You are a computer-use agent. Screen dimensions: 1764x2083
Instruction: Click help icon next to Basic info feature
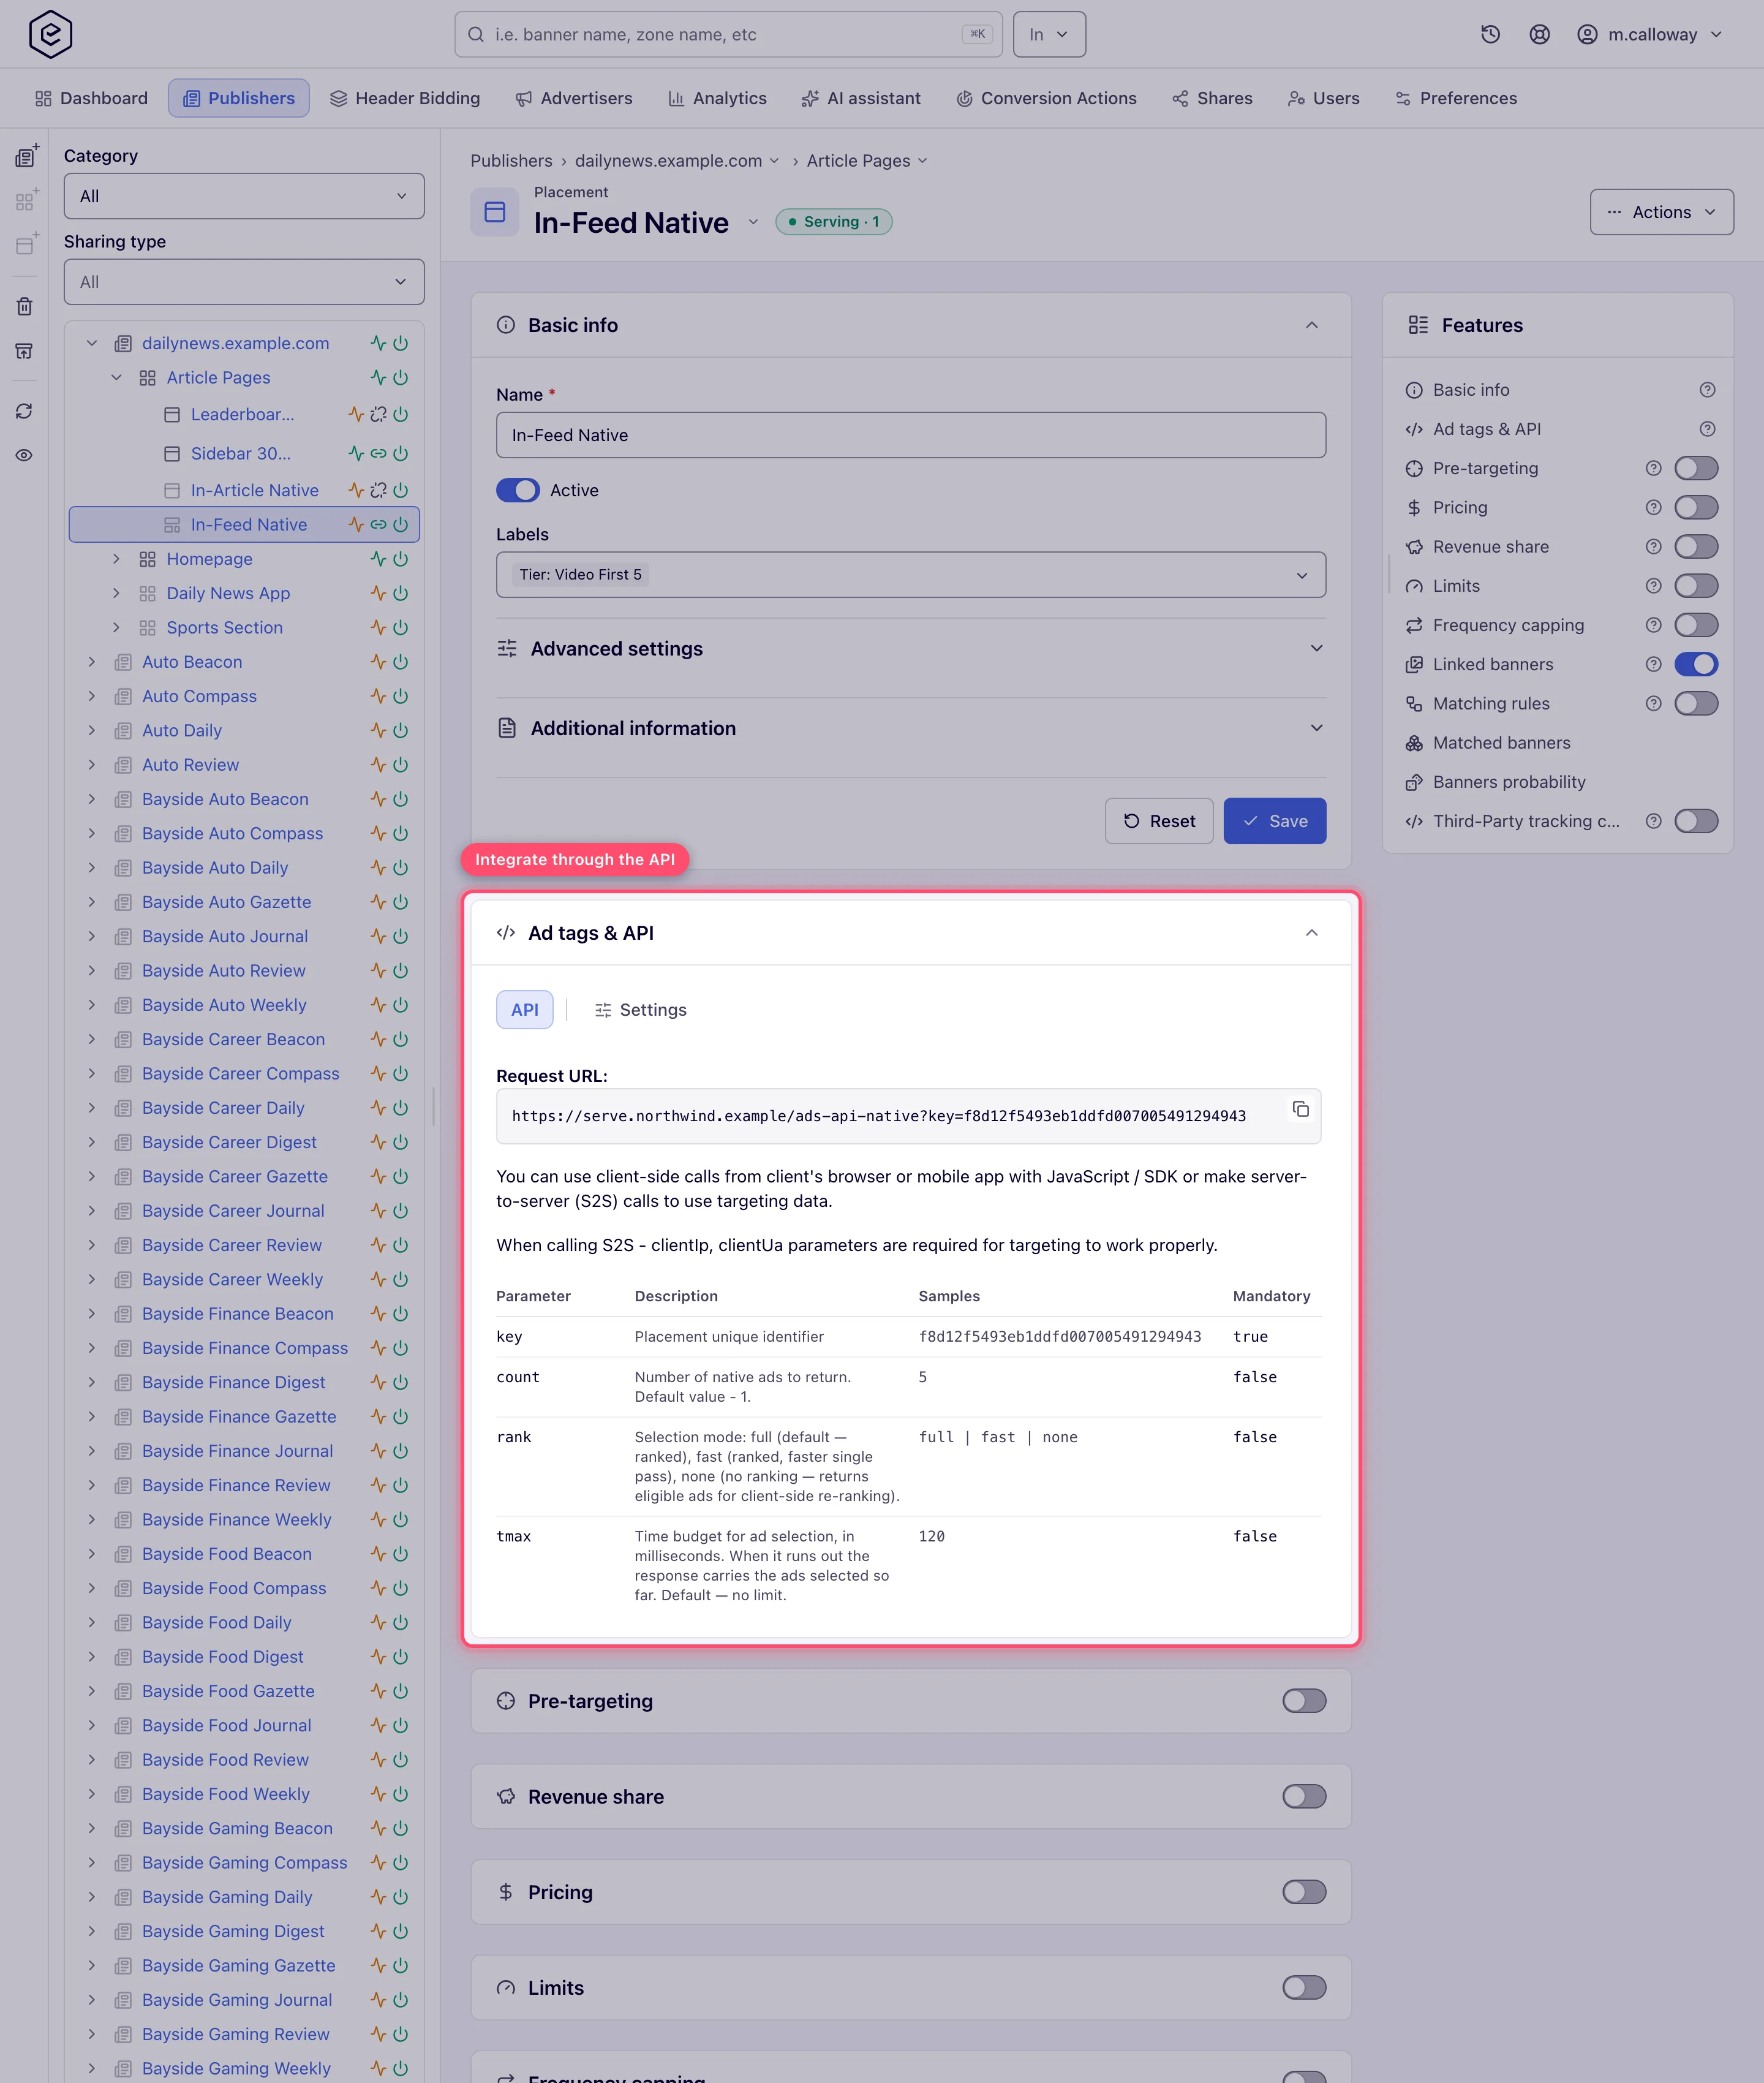[1707, 390]
